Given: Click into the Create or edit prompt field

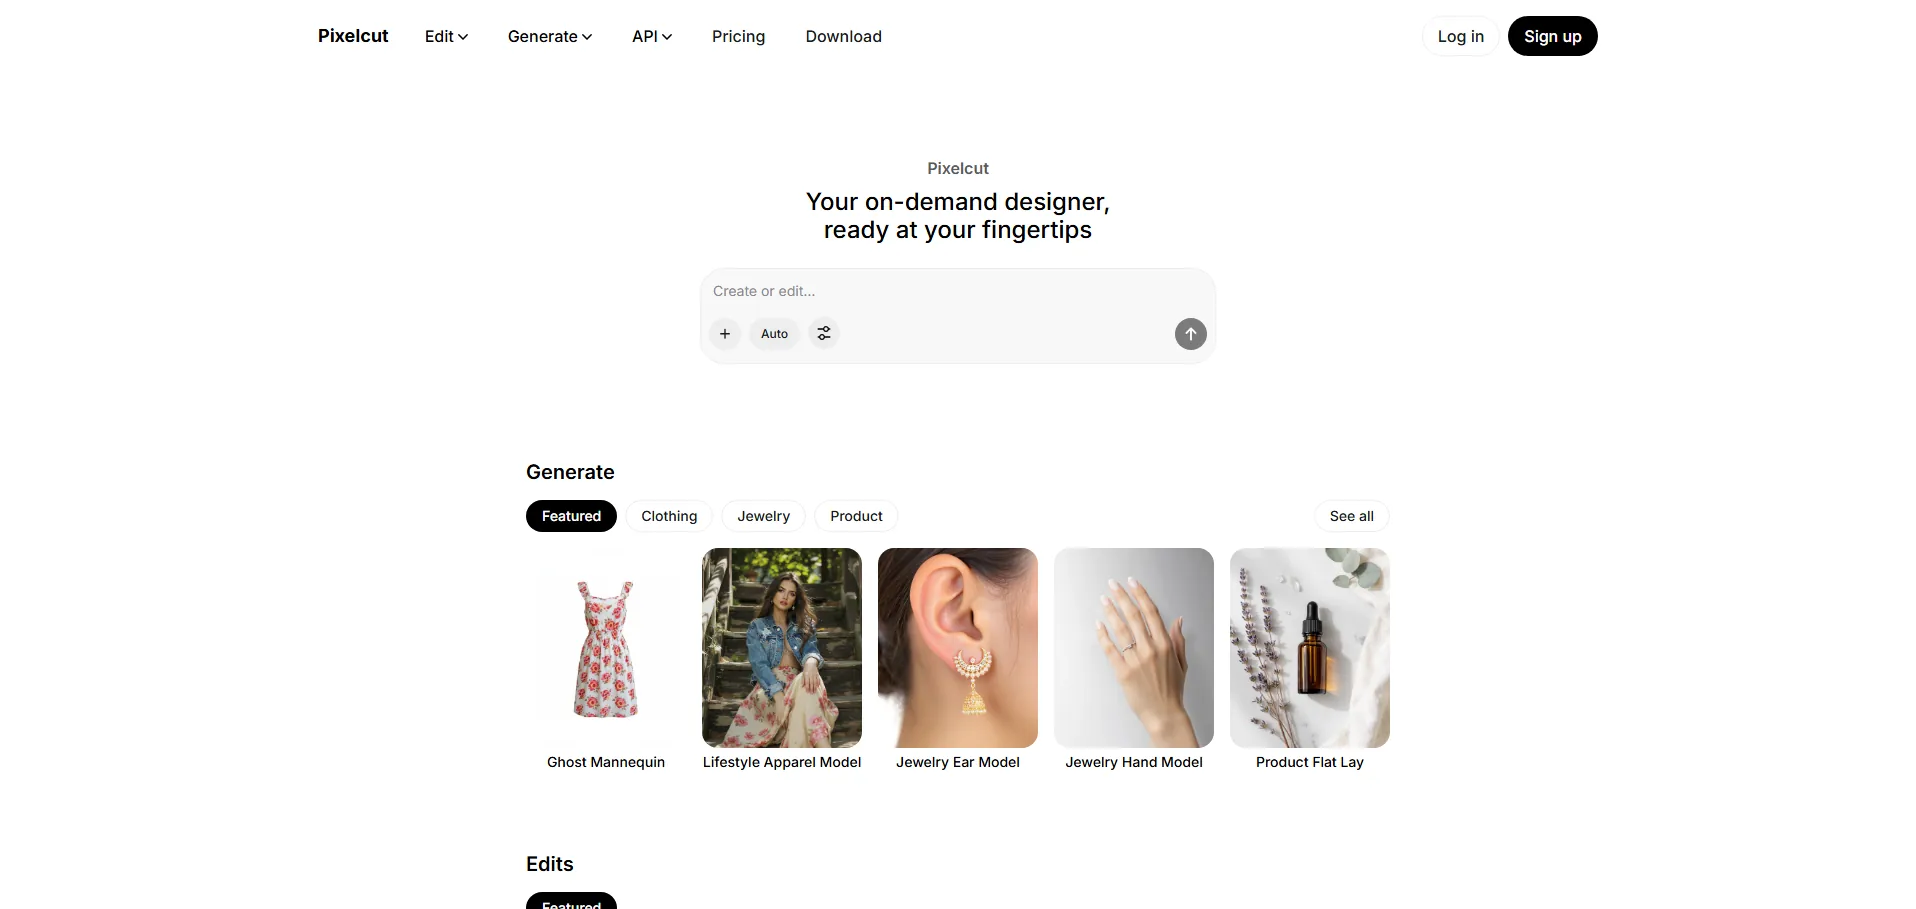Looking at the screenshot, I should pyautogui.click(x=958, y=291).
